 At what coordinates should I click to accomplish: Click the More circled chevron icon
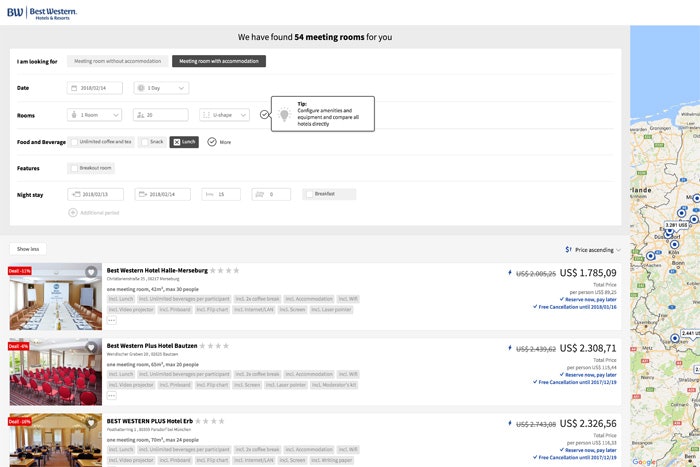212,142
